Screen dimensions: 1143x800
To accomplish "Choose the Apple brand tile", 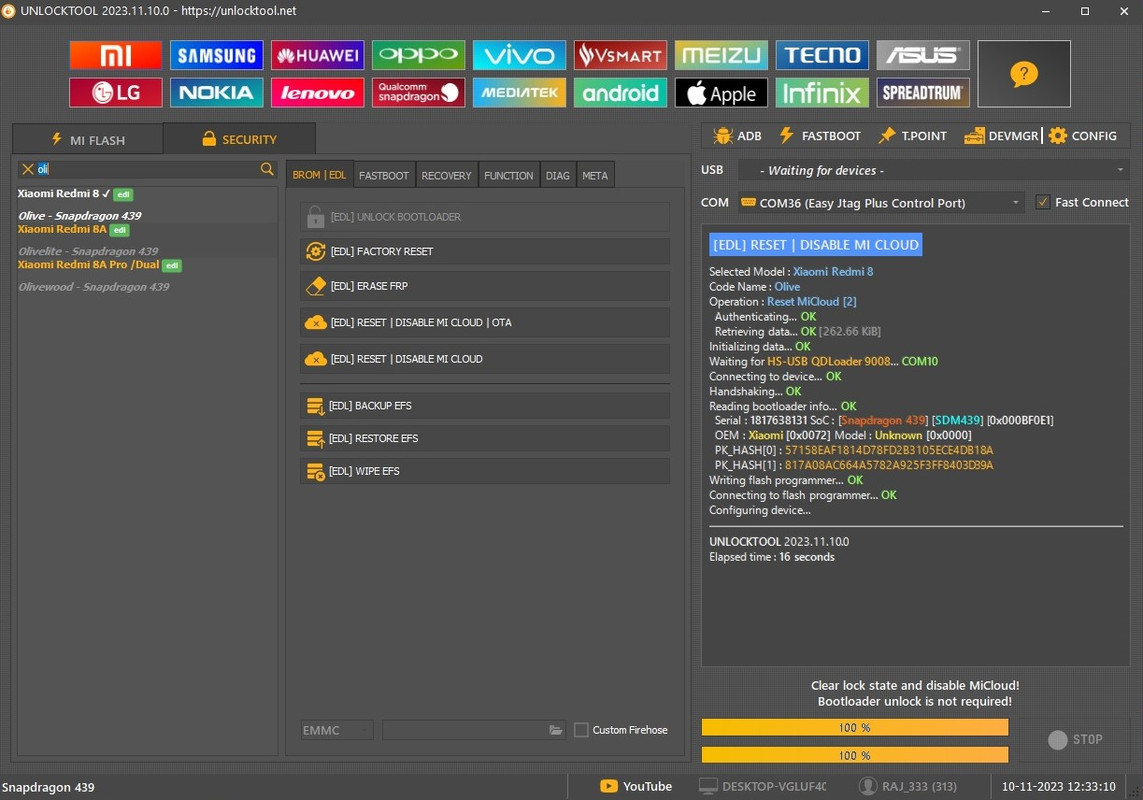I will click(721, 93).
